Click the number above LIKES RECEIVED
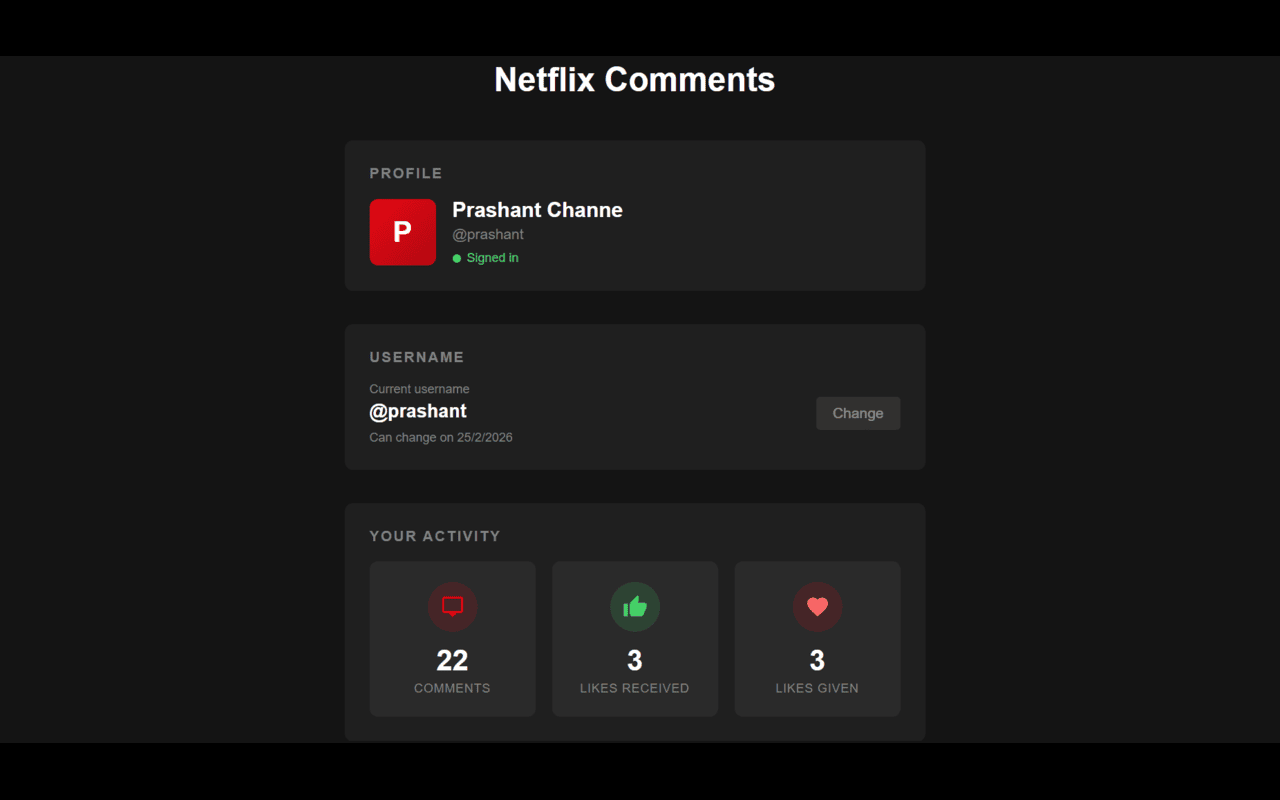This screenshot has width=1280, height=800. coord(635,661)
